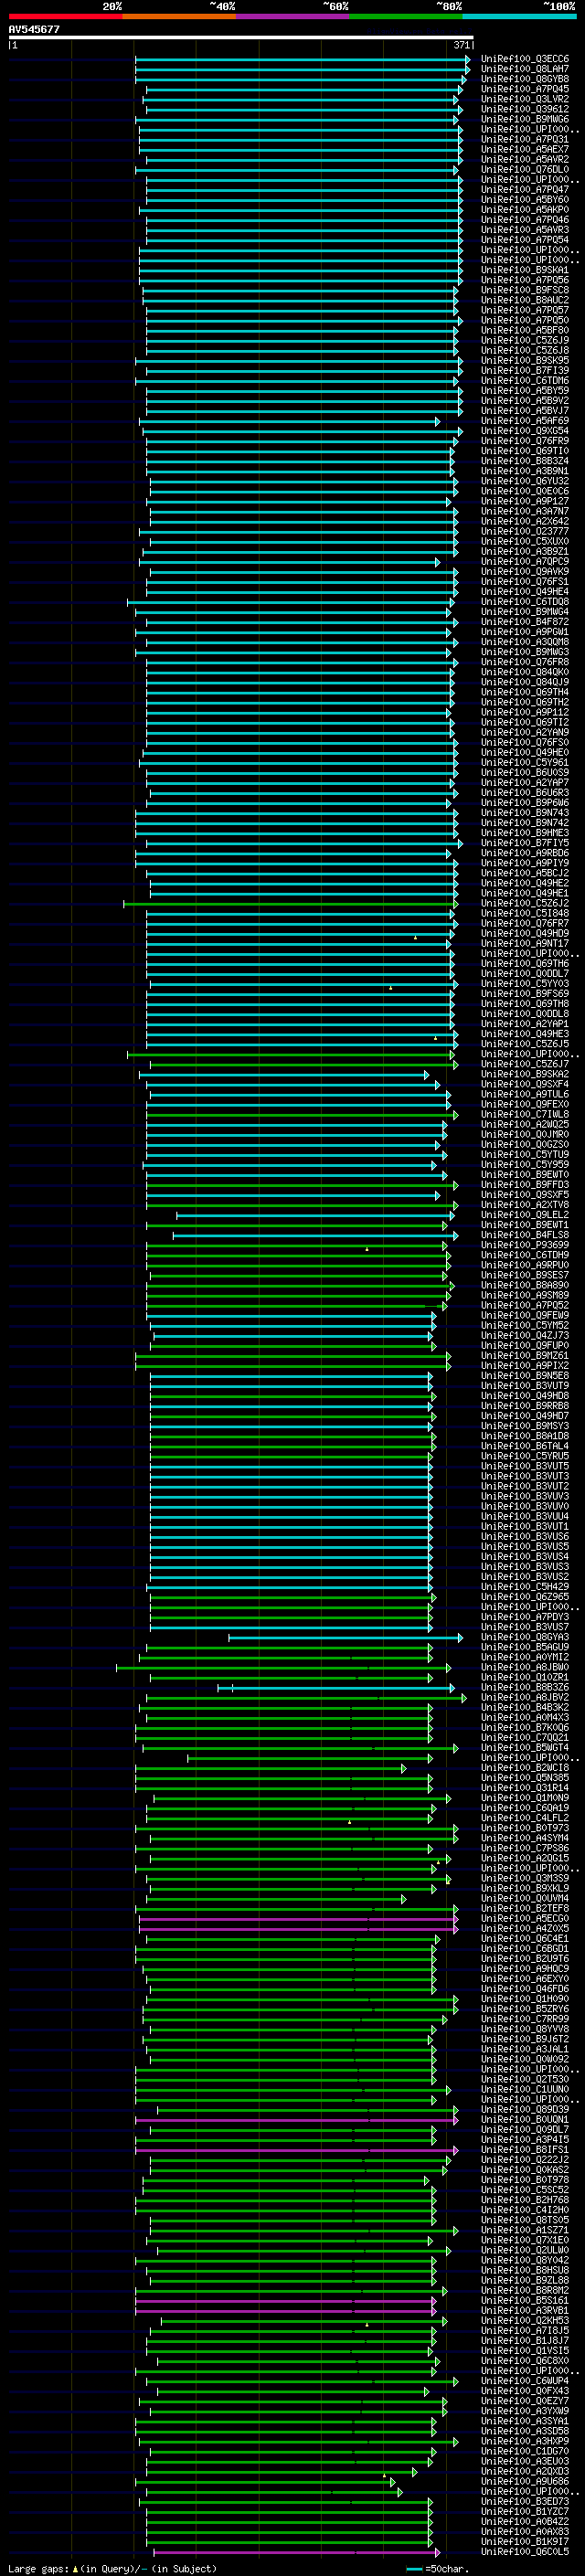Click the label UniRef100_B9MZ61

tap(525, 1356)
